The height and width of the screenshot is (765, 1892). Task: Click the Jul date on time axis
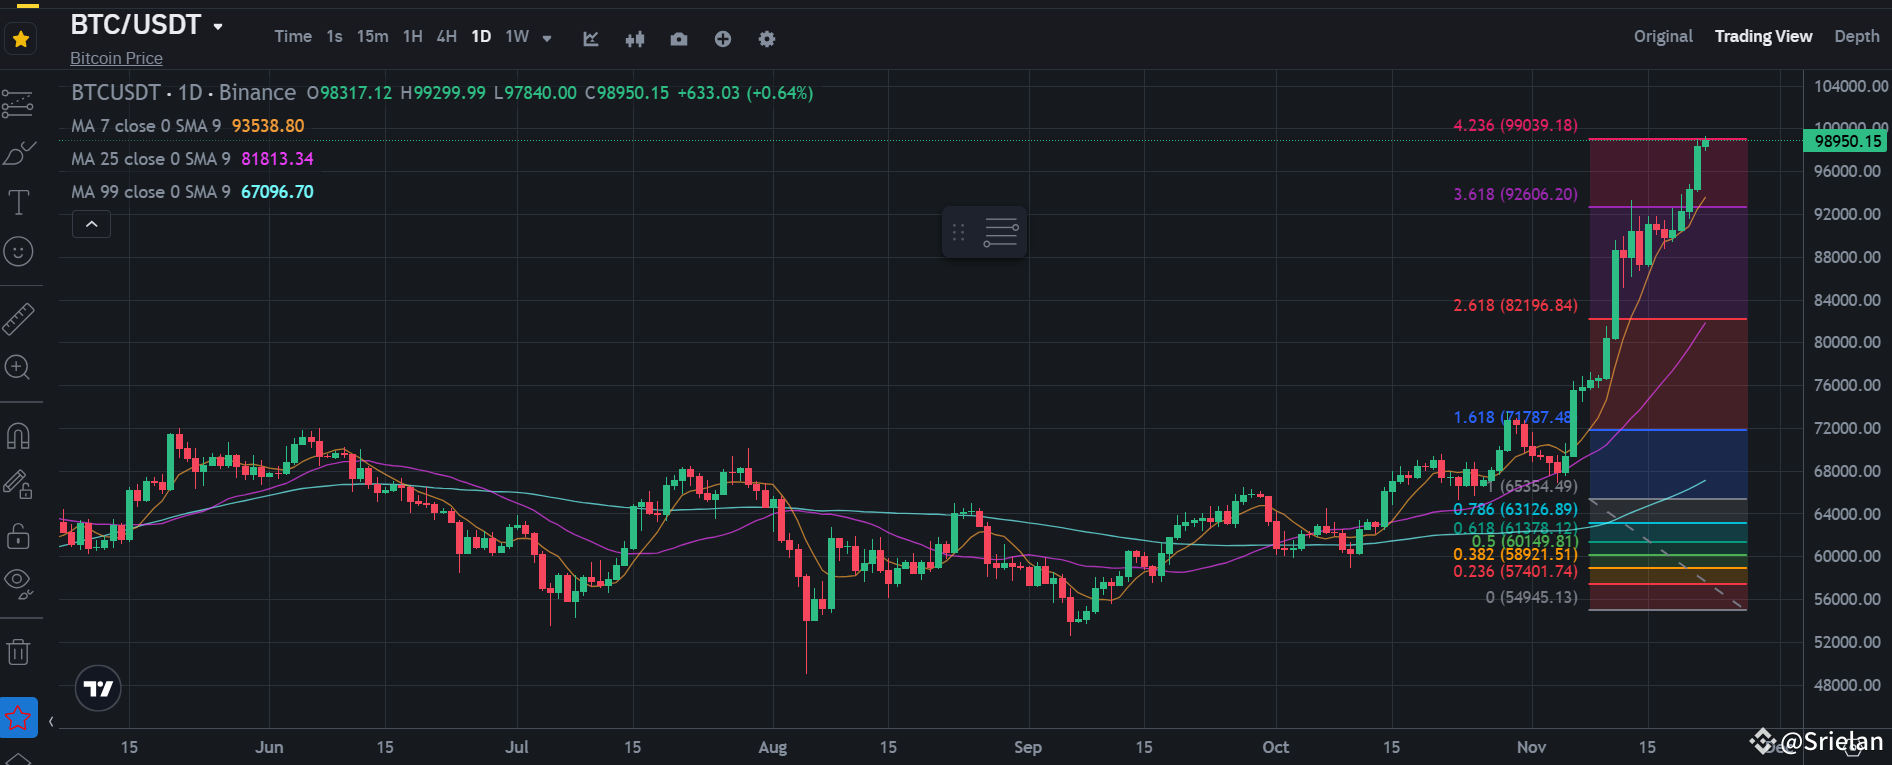pos(516,747)
